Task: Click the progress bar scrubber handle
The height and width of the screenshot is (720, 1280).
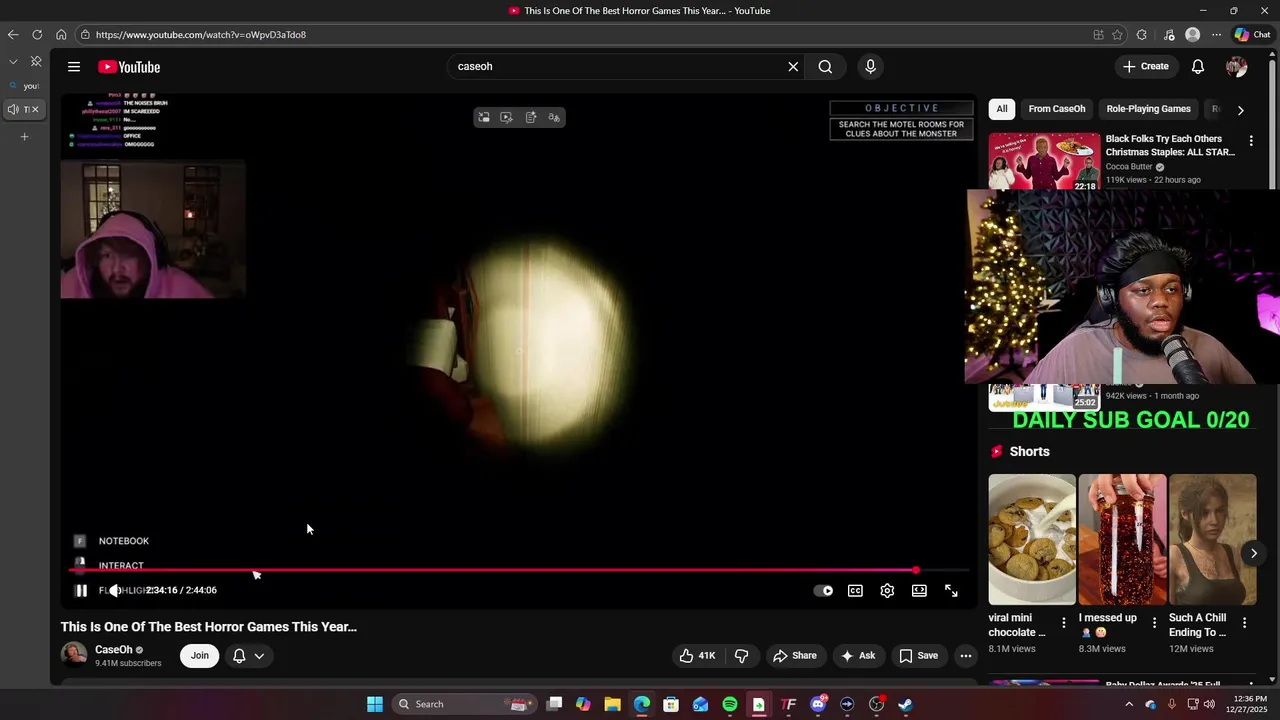Action: tap(915, 571)
